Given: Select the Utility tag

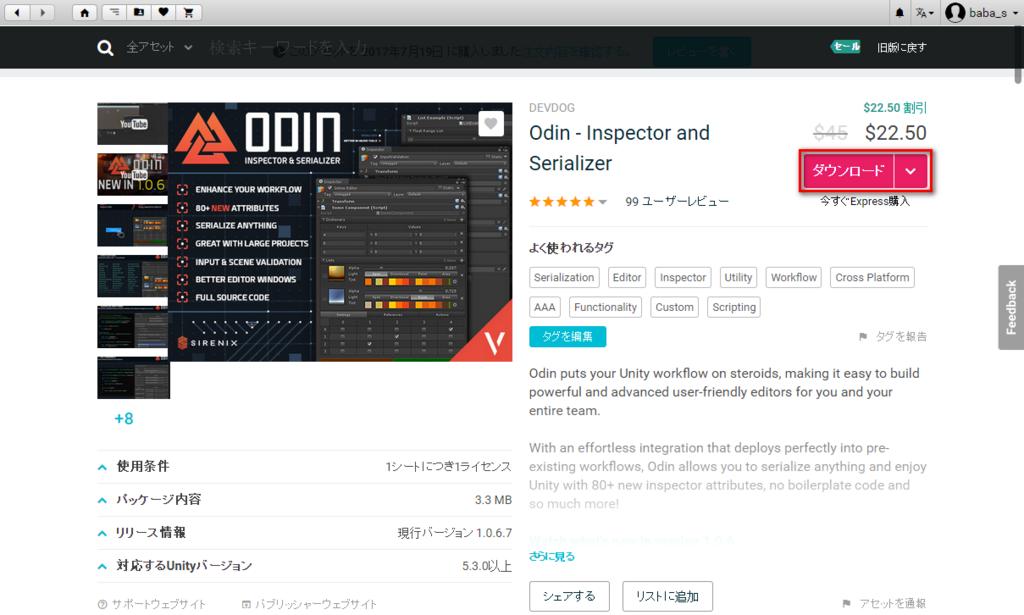Looking at the screenshot, I should pos(738,277).
